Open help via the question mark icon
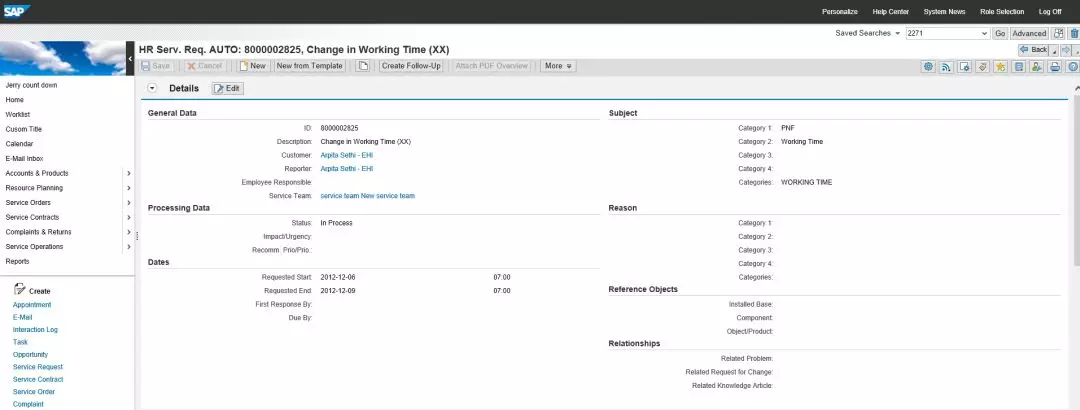The width and height of the screenshot is (1080, 410). pyautogui.click(x=1072, y=67)
